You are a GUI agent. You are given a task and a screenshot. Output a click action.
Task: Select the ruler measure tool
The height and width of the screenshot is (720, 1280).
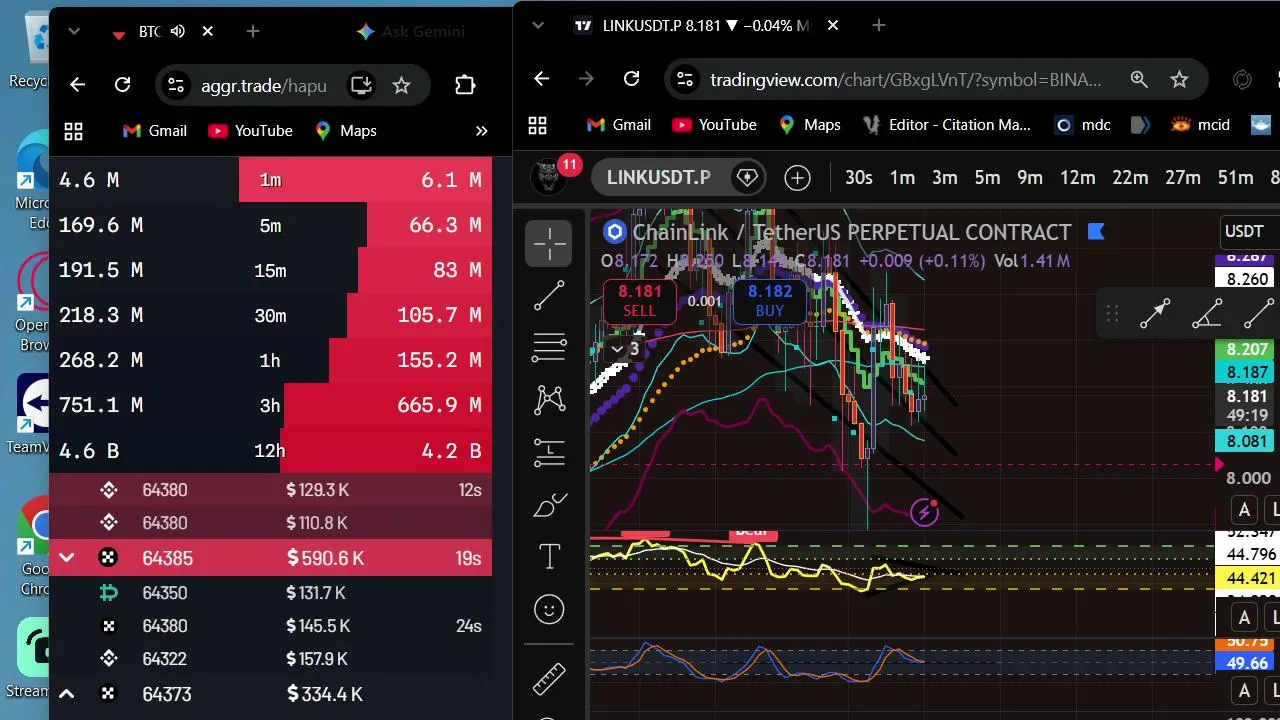click(x=549, y=679)
